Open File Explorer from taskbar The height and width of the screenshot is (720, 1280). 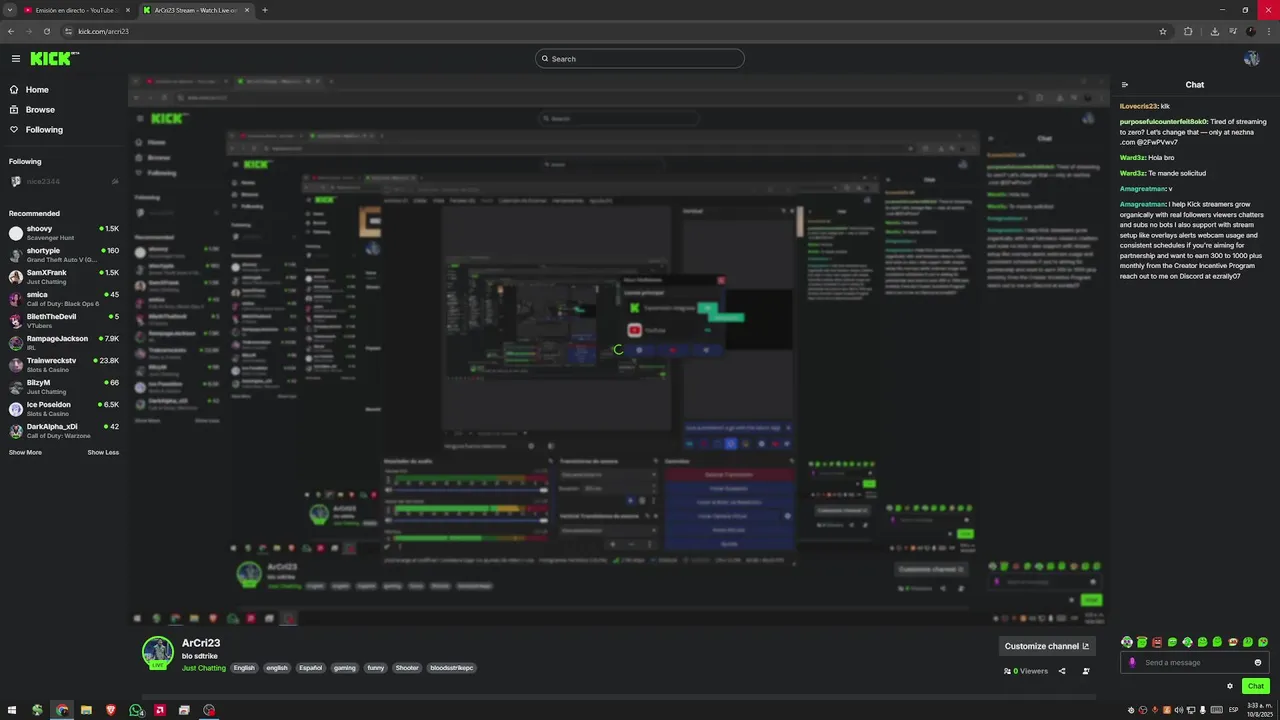[x=86, y=710]
